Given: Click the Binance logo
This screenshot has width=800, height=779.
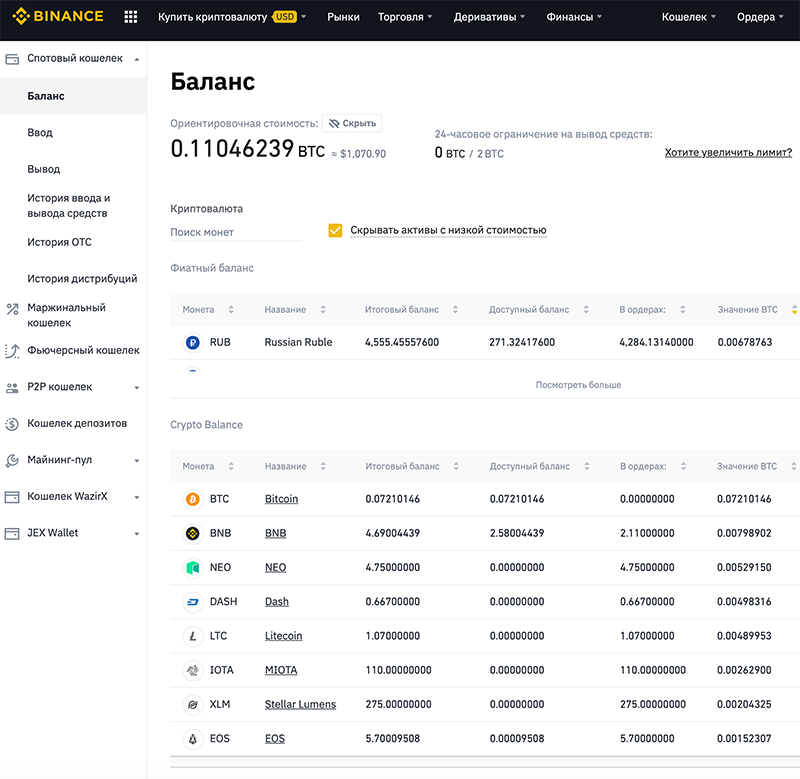Looking at the screenshot, I should (58, 16).
